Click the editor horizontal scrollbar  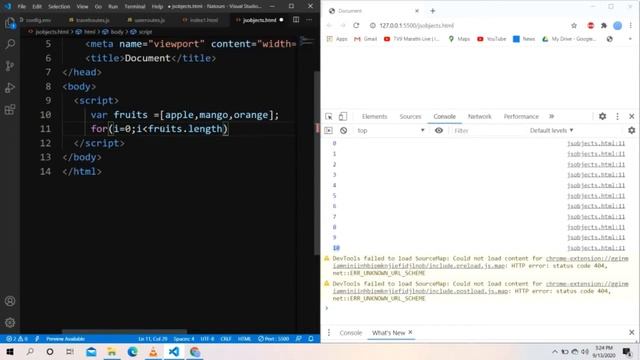click(x=124, y=332)
